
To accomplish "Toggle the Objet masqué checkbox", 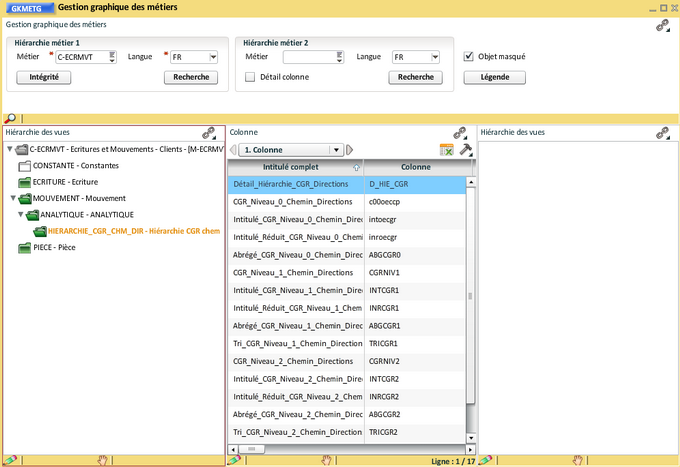I will click(469, 57).
